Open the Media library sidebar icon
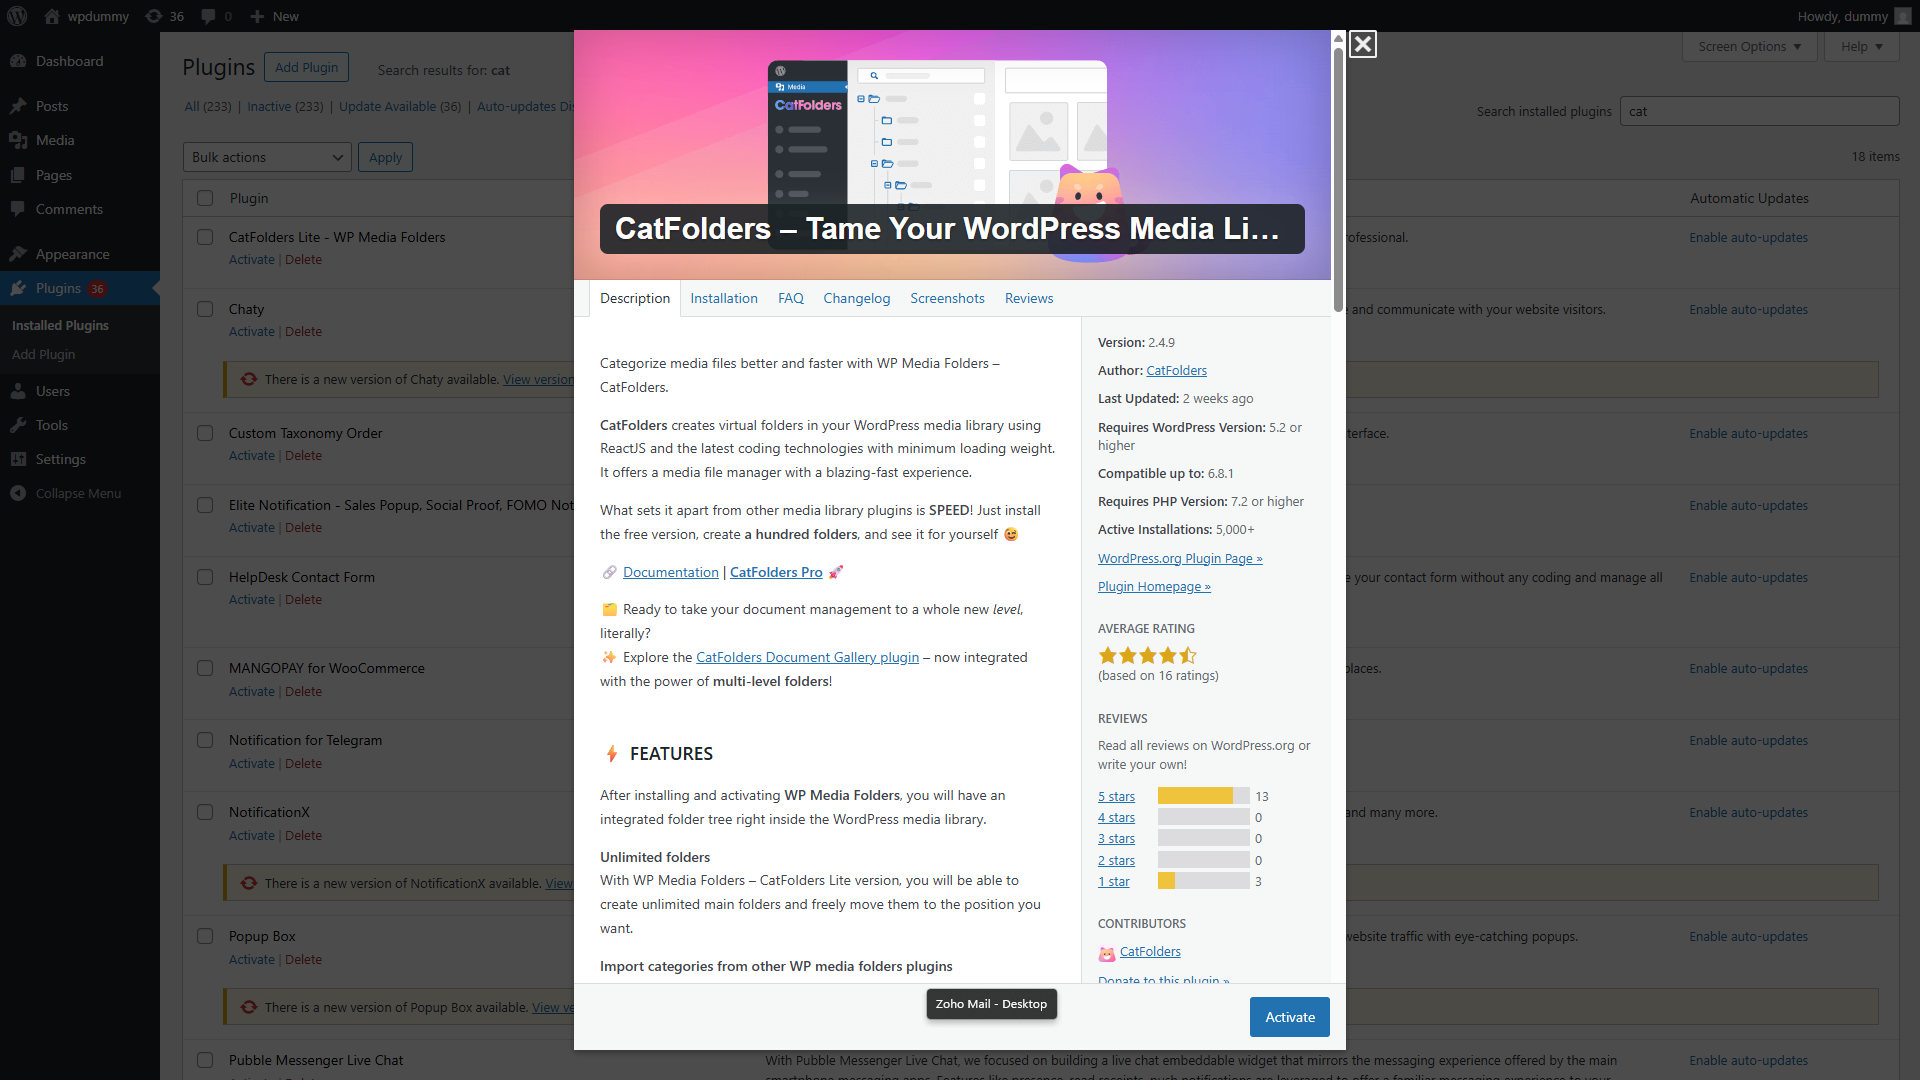 (x=18, y=140)
